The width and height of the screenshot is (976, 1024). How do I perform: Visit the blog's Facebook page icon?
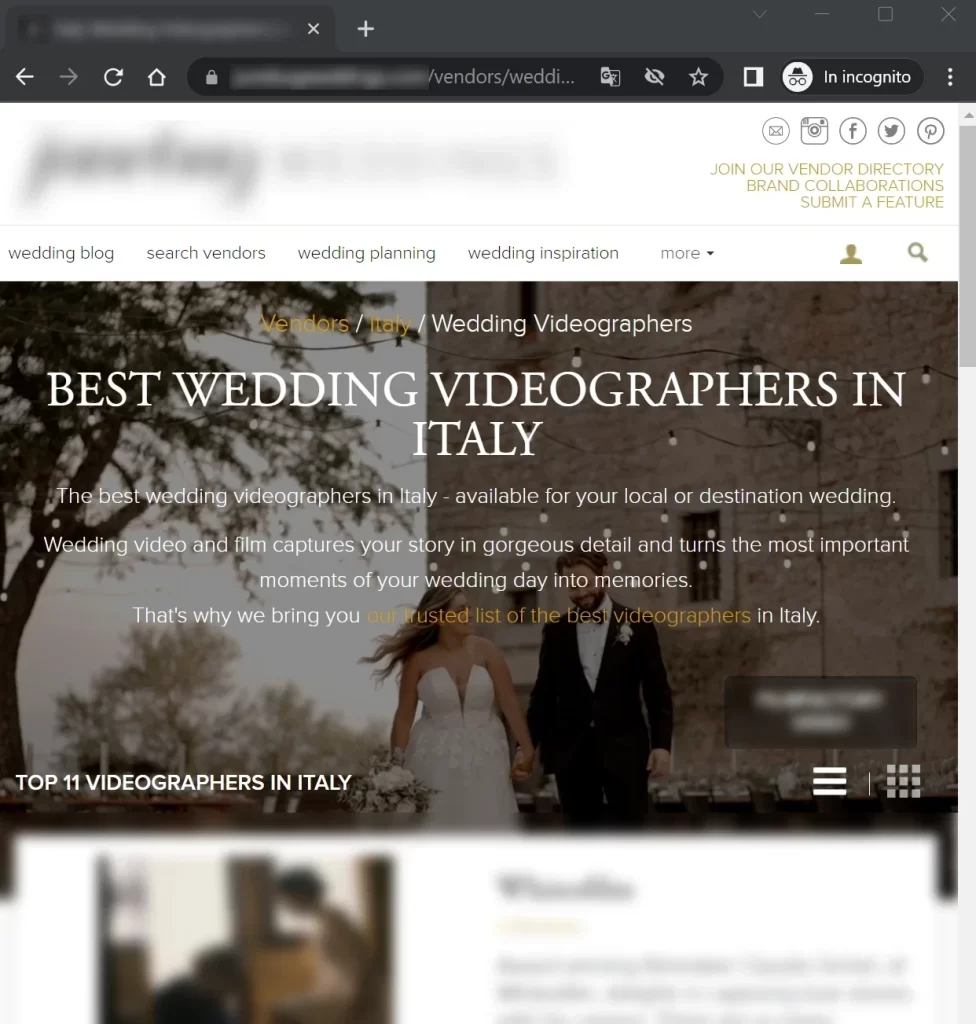coord(852,130)
